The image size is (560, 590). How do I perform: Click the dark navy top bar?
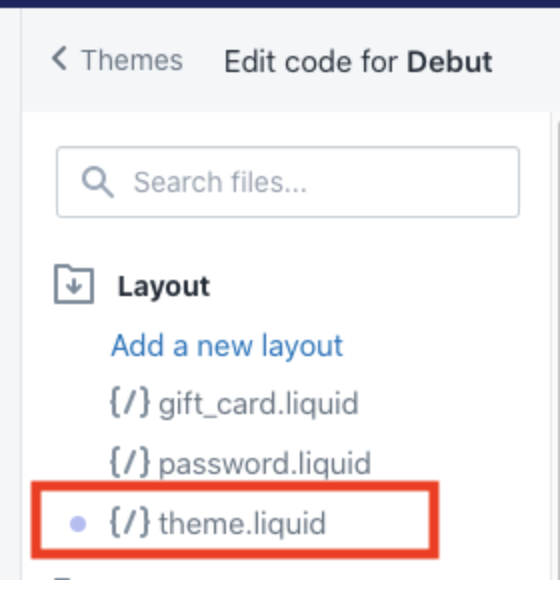(280, 4)
